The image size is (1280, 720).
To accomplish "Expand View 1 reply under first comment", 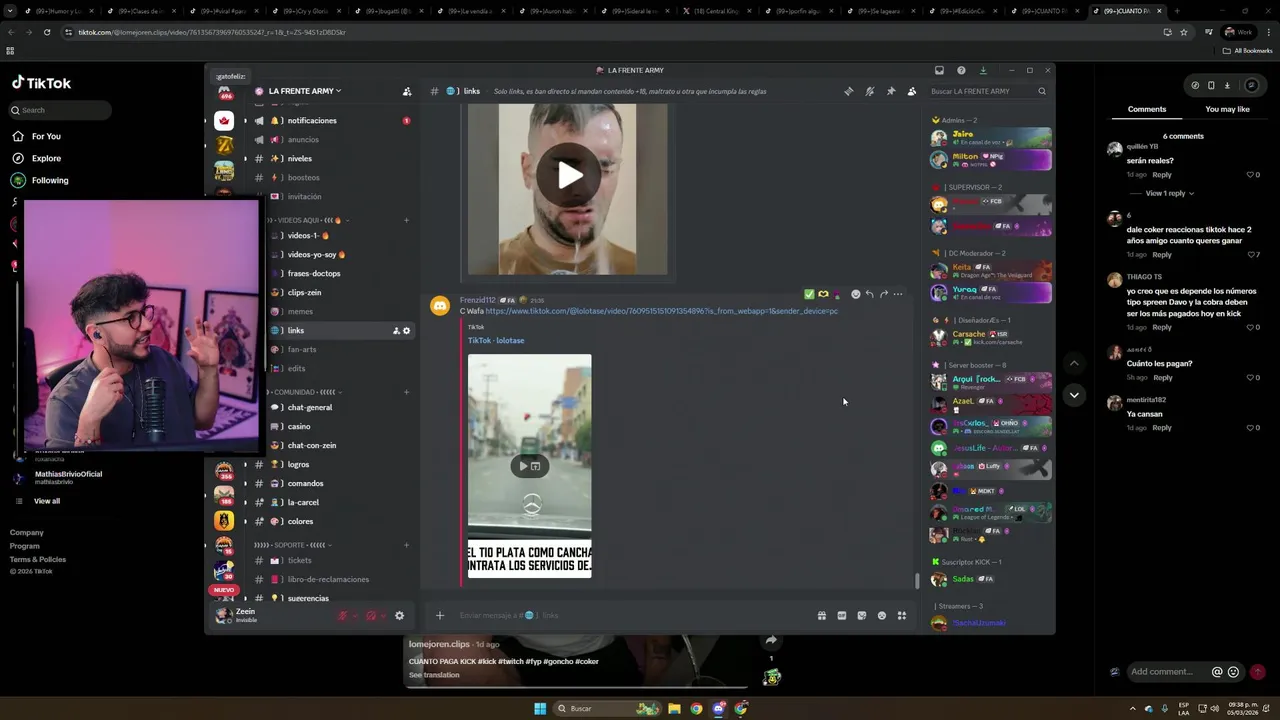I will click(x=1169, y=193).
